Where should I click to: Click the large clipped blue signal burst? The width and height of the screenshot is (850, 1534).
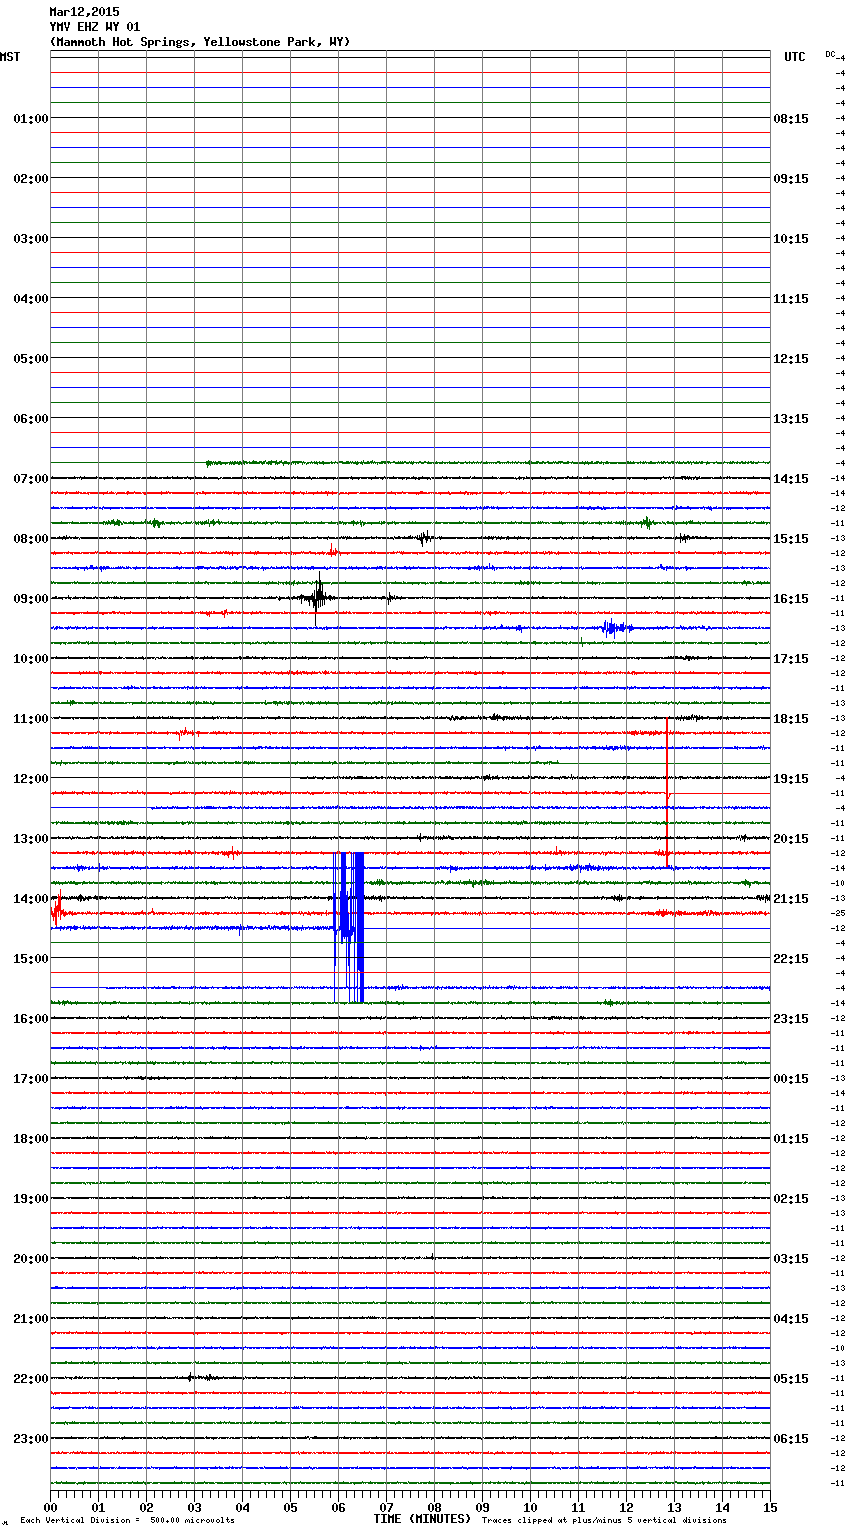coord(349,927)
